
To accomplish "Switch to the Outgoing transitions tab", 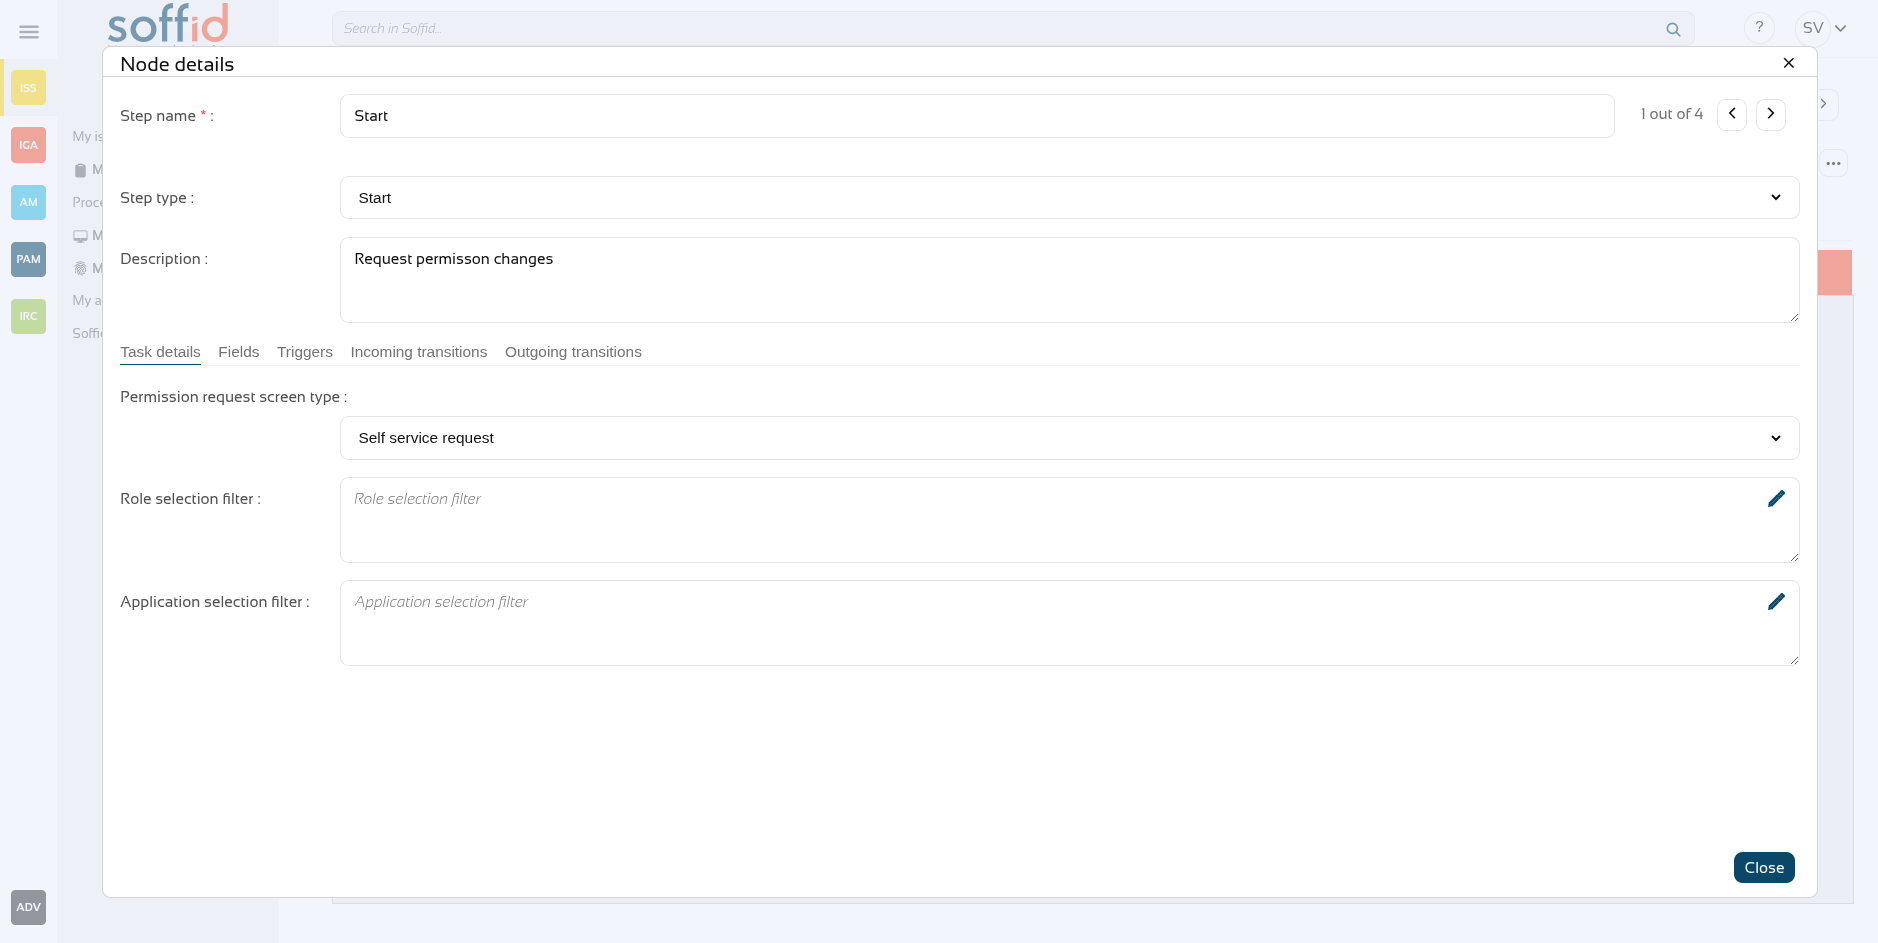I will (573, 352).
